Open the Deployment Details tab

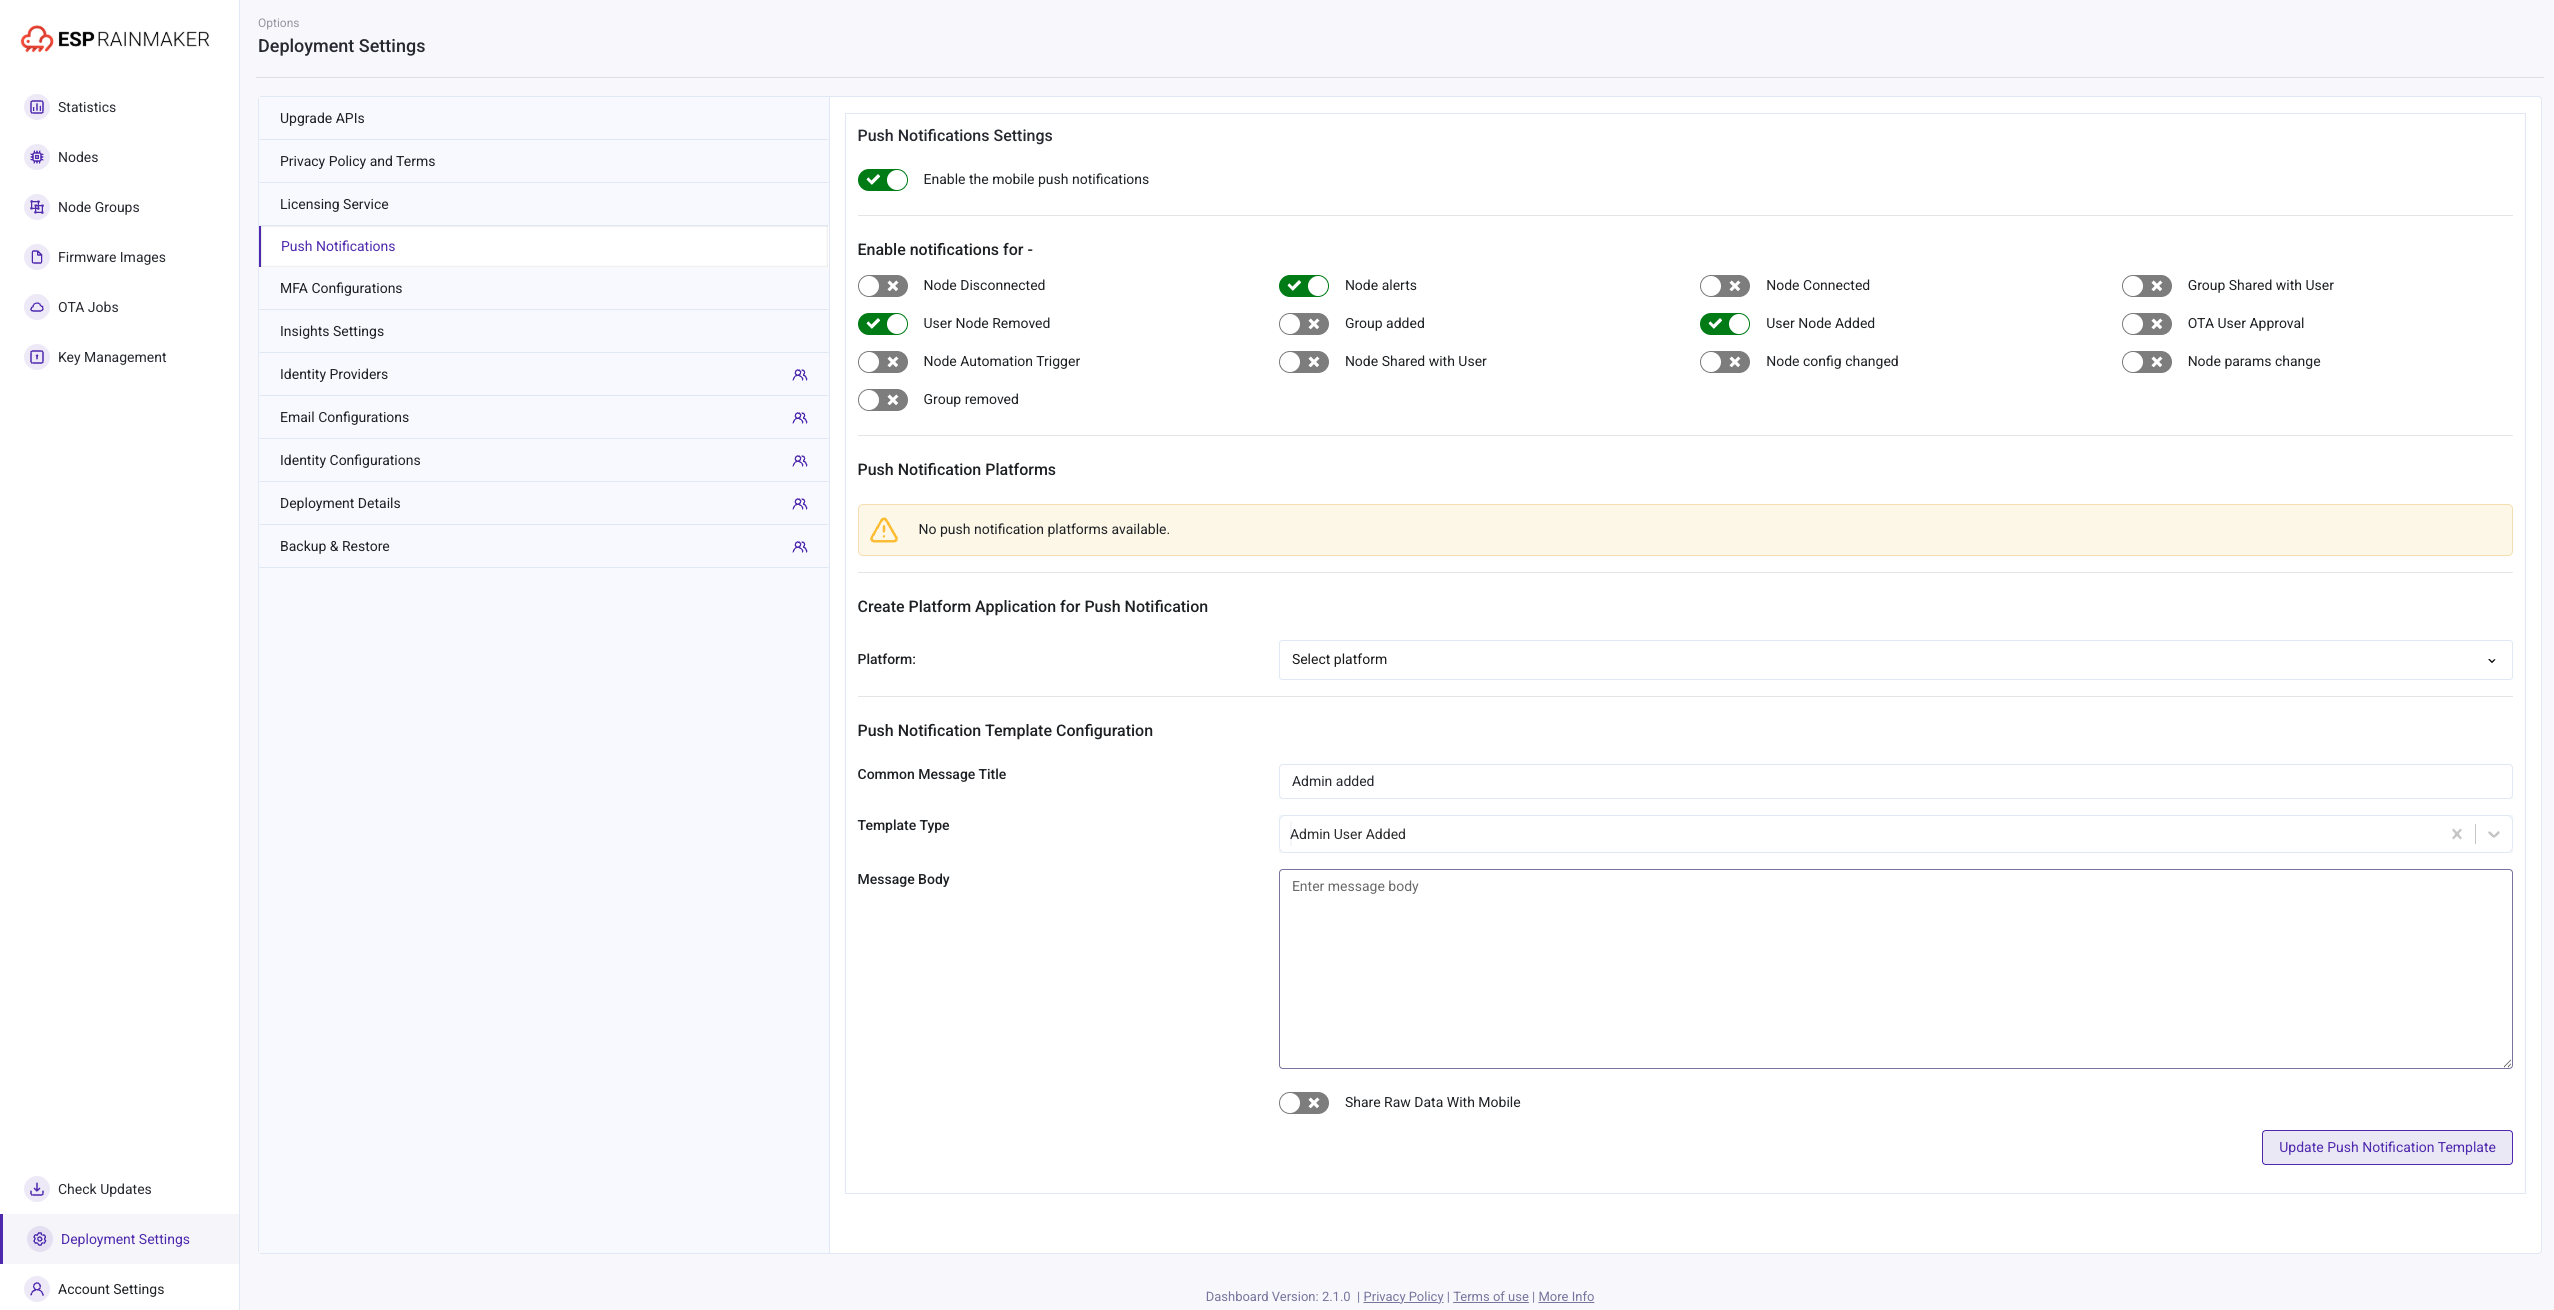point(544,503)
